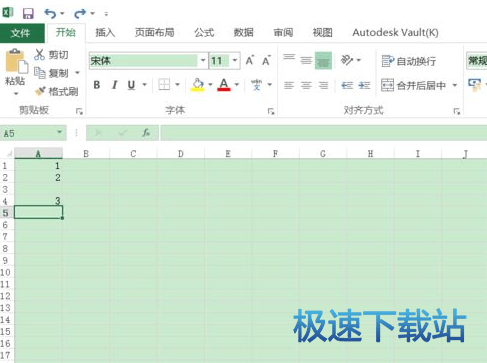487x363 pixels.
Task: Click the font size 11 box
Action: click(219, 61)
